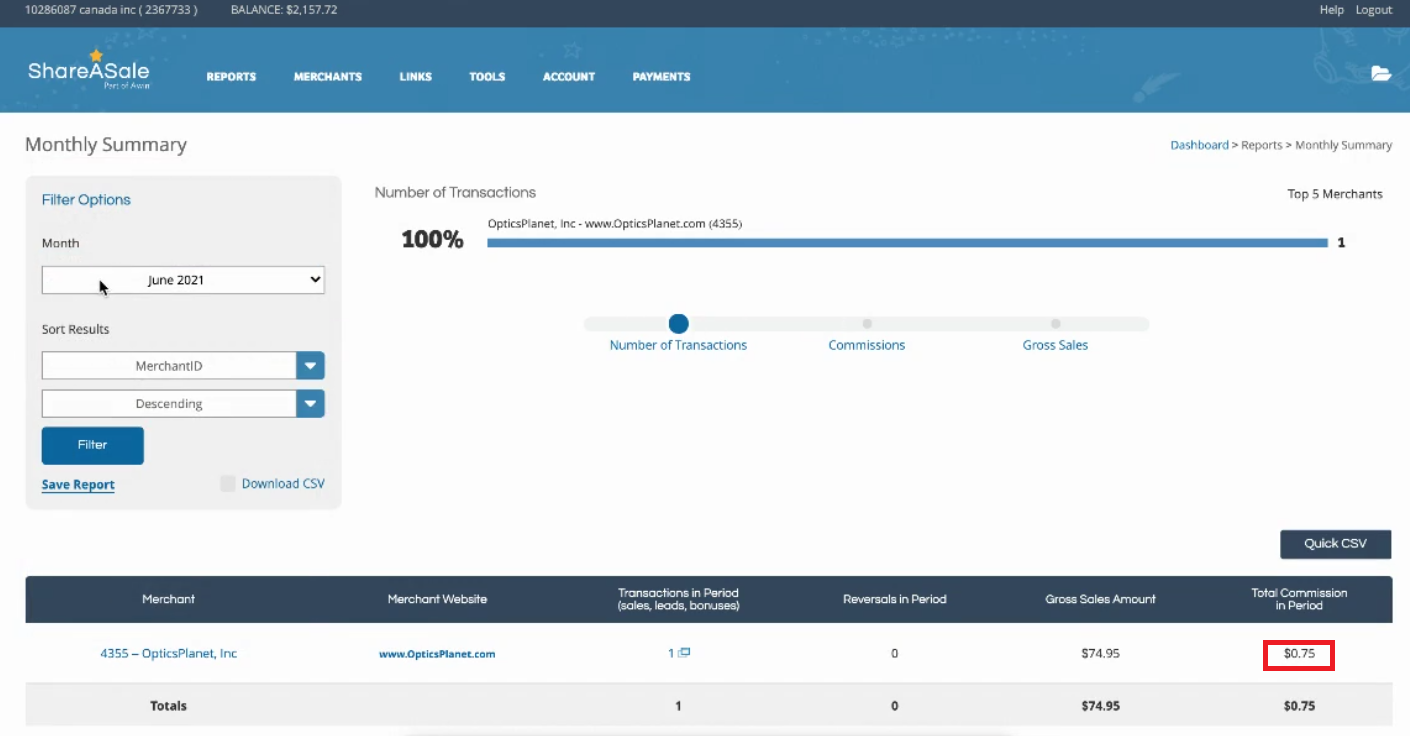Open the TOOLS menu

point(487,76)
